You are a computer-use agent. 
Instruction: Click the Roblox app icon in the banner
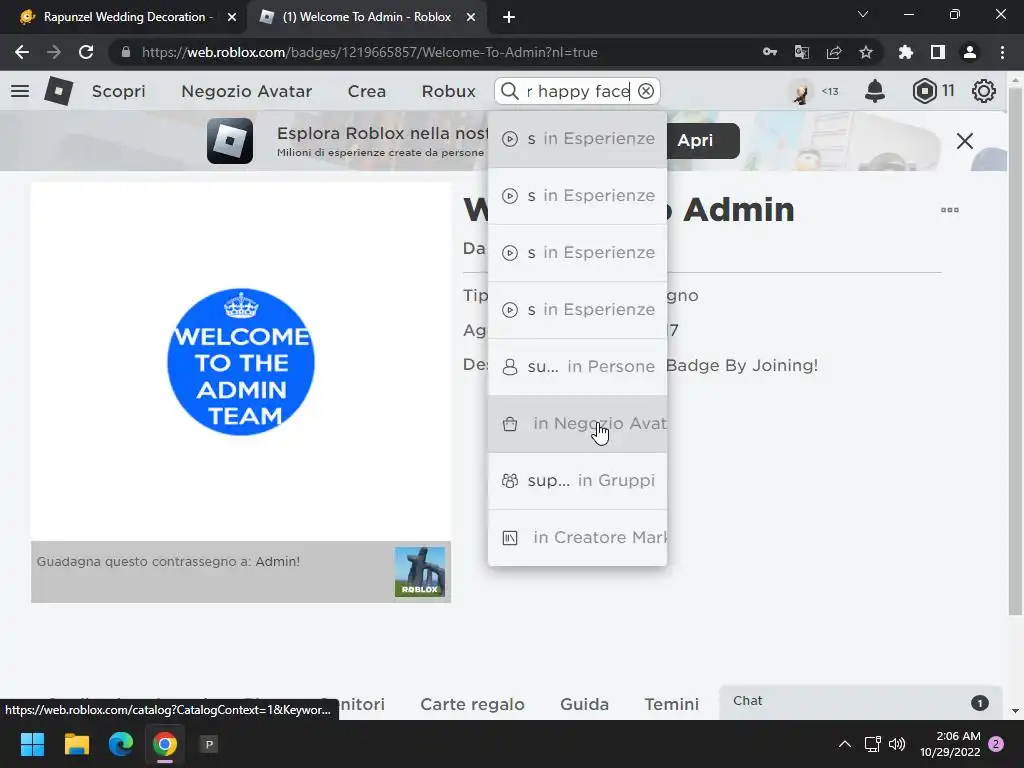point(230,141)
